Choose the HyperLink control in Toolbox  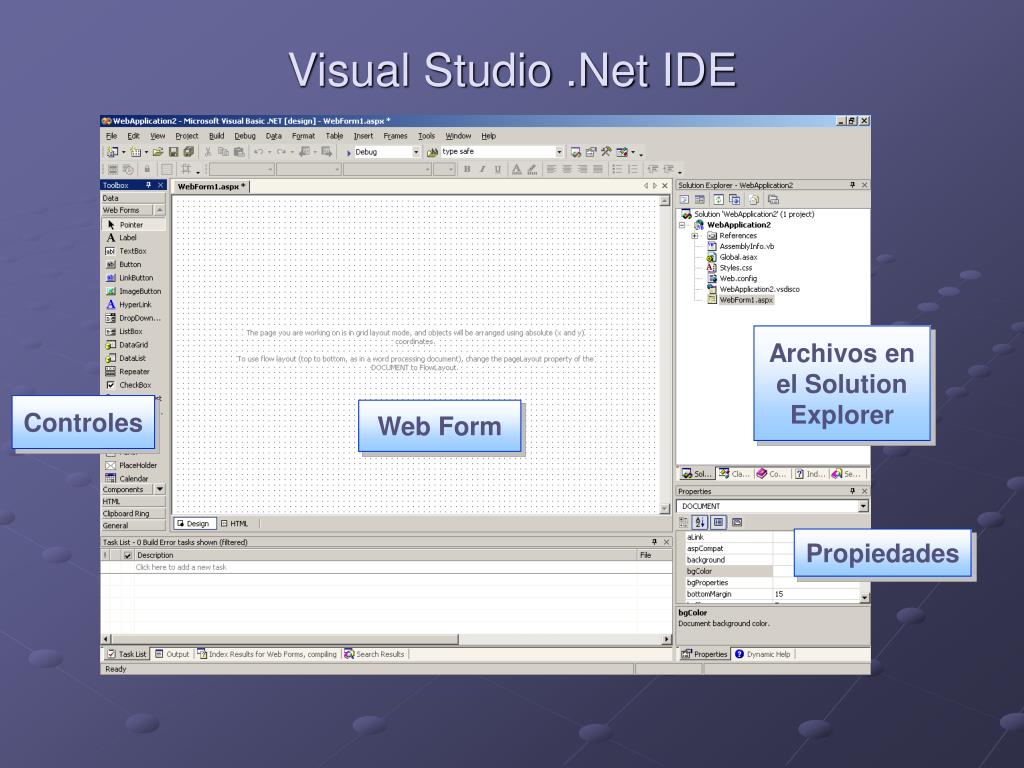[135, 304]
